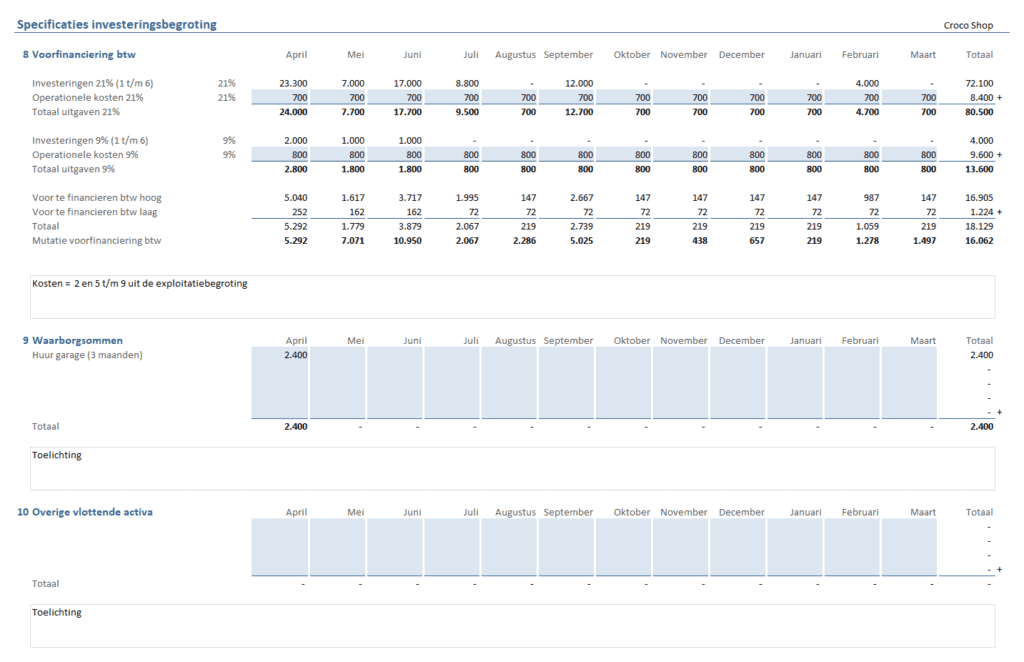Click the Huur garage (3 maanden) label
This screenshot has height=662, width=1024.
click(x=88, y=355)
